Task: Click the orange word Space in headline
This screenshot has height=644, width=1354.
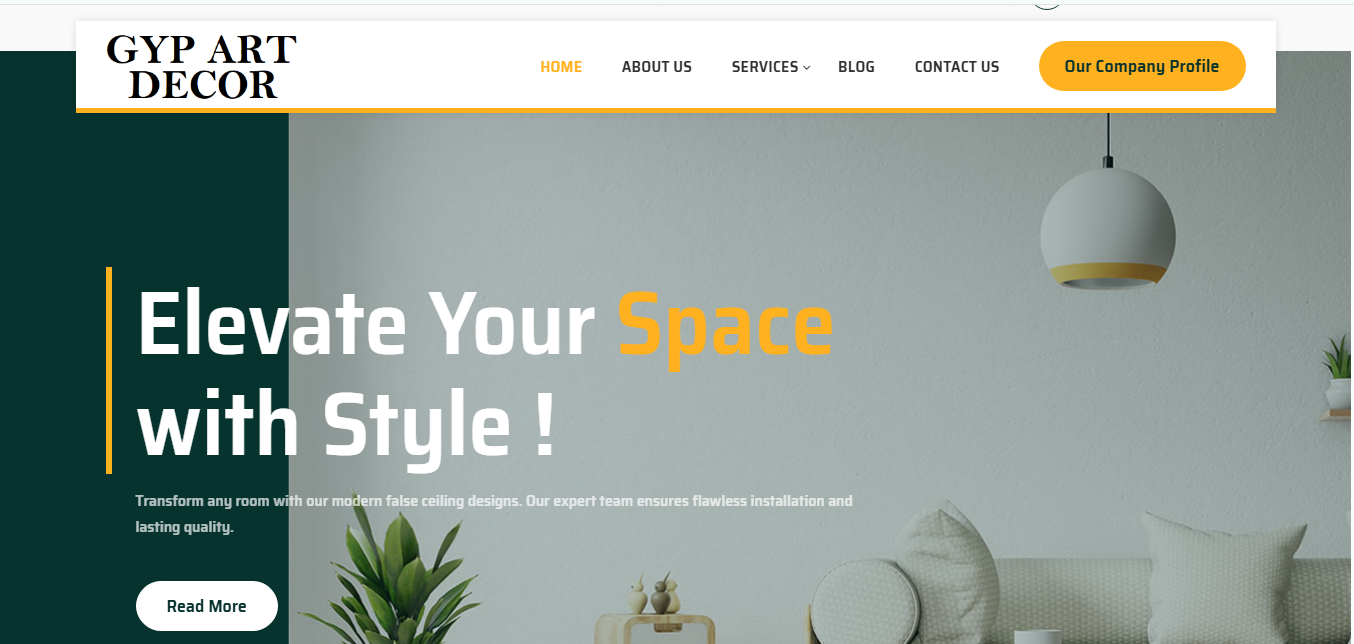Action: coord(725,326)
